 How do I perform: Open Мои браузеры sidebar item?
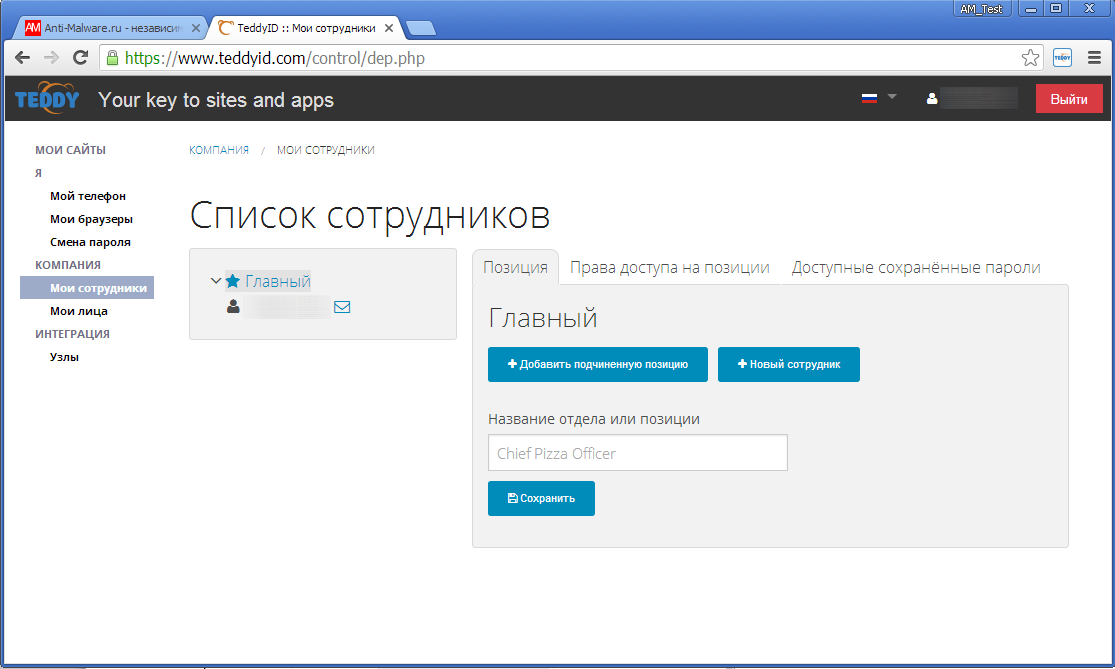click(x=91, y=219)
